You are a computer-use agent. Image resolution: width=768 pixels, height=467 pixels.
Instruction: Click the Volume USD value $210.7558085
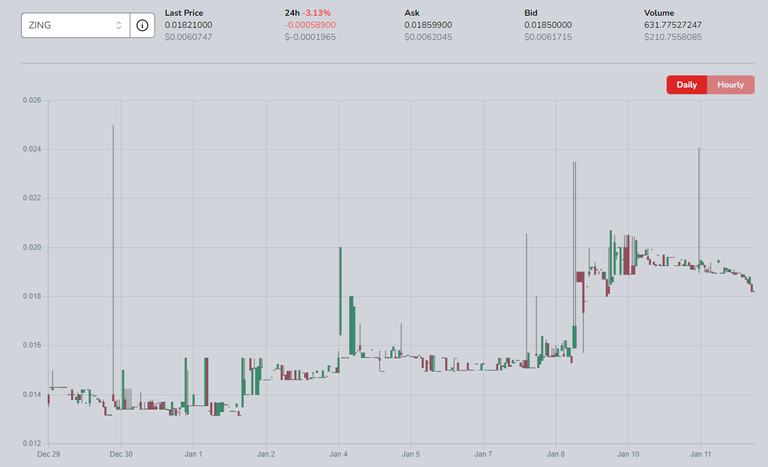[672, 37]
